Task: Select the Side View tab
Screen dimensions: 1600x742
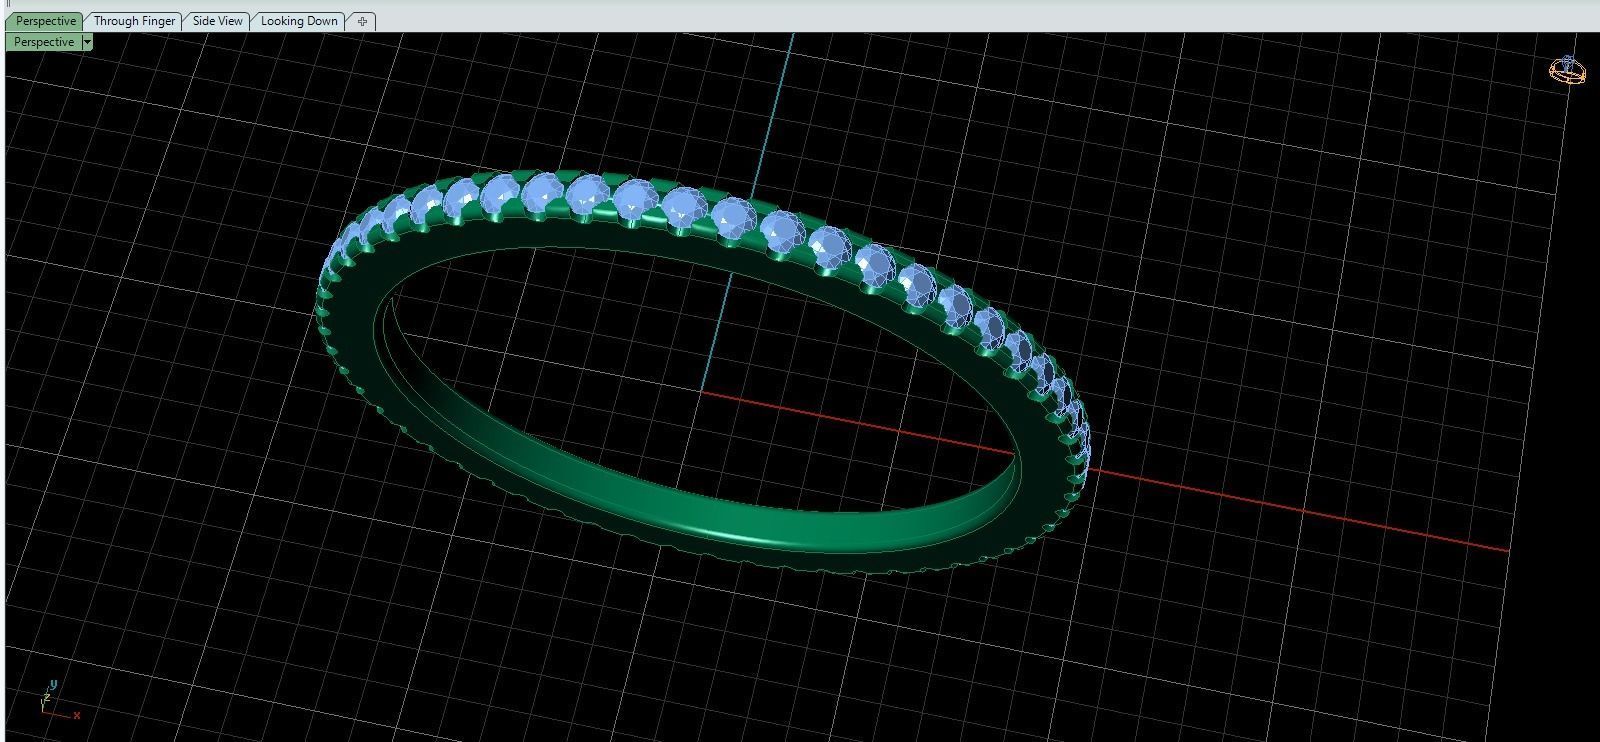Action: 217,21
